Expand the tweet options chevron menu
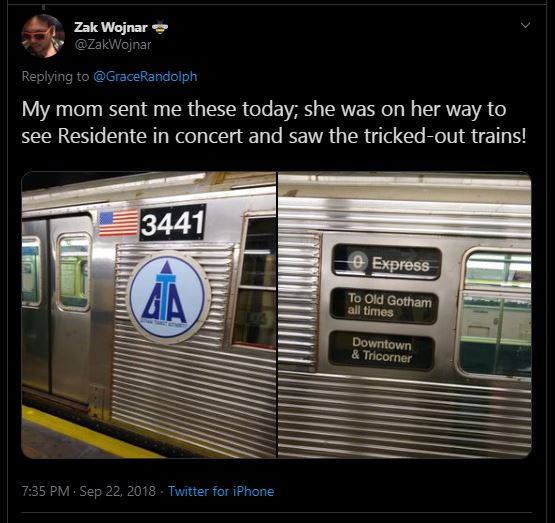 (526, 25)
